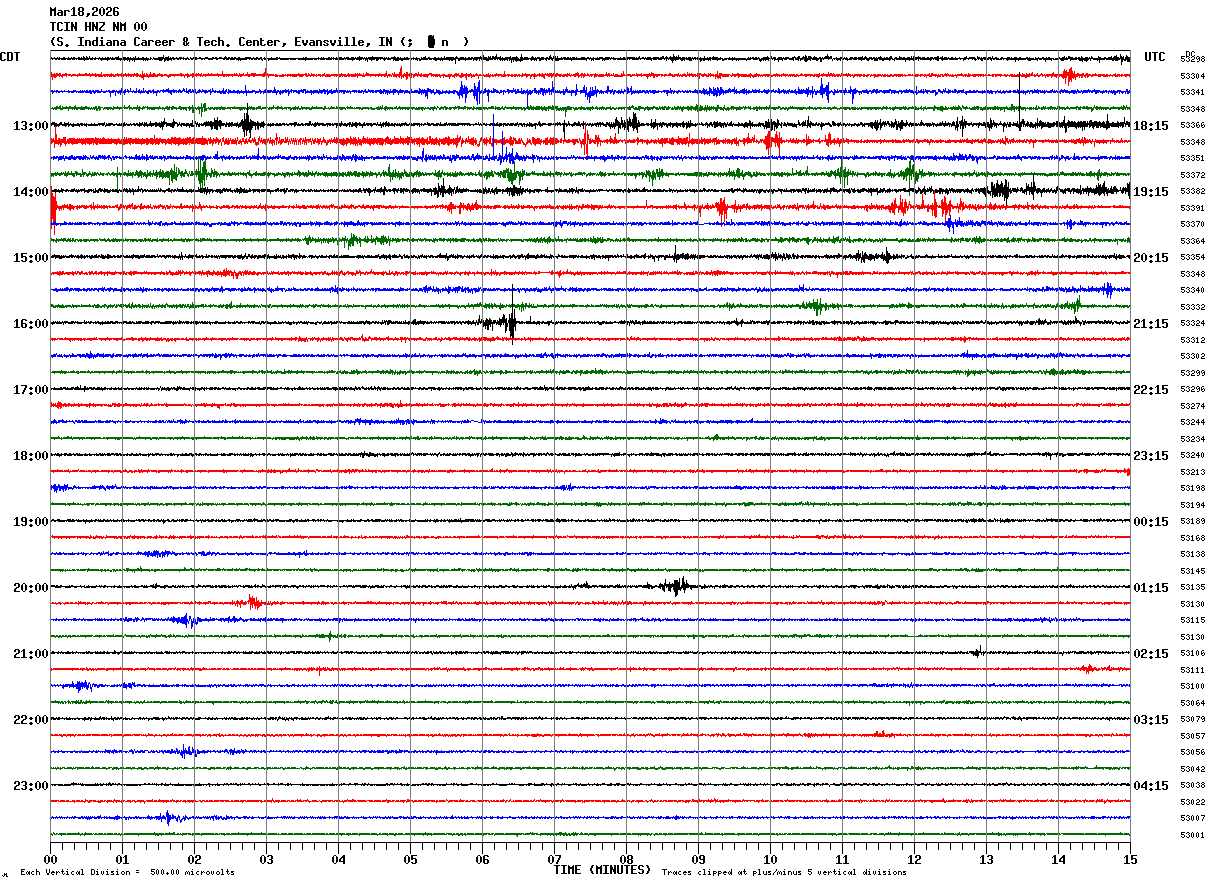Click the 22:15 UTC time label

click(1151, 390)
